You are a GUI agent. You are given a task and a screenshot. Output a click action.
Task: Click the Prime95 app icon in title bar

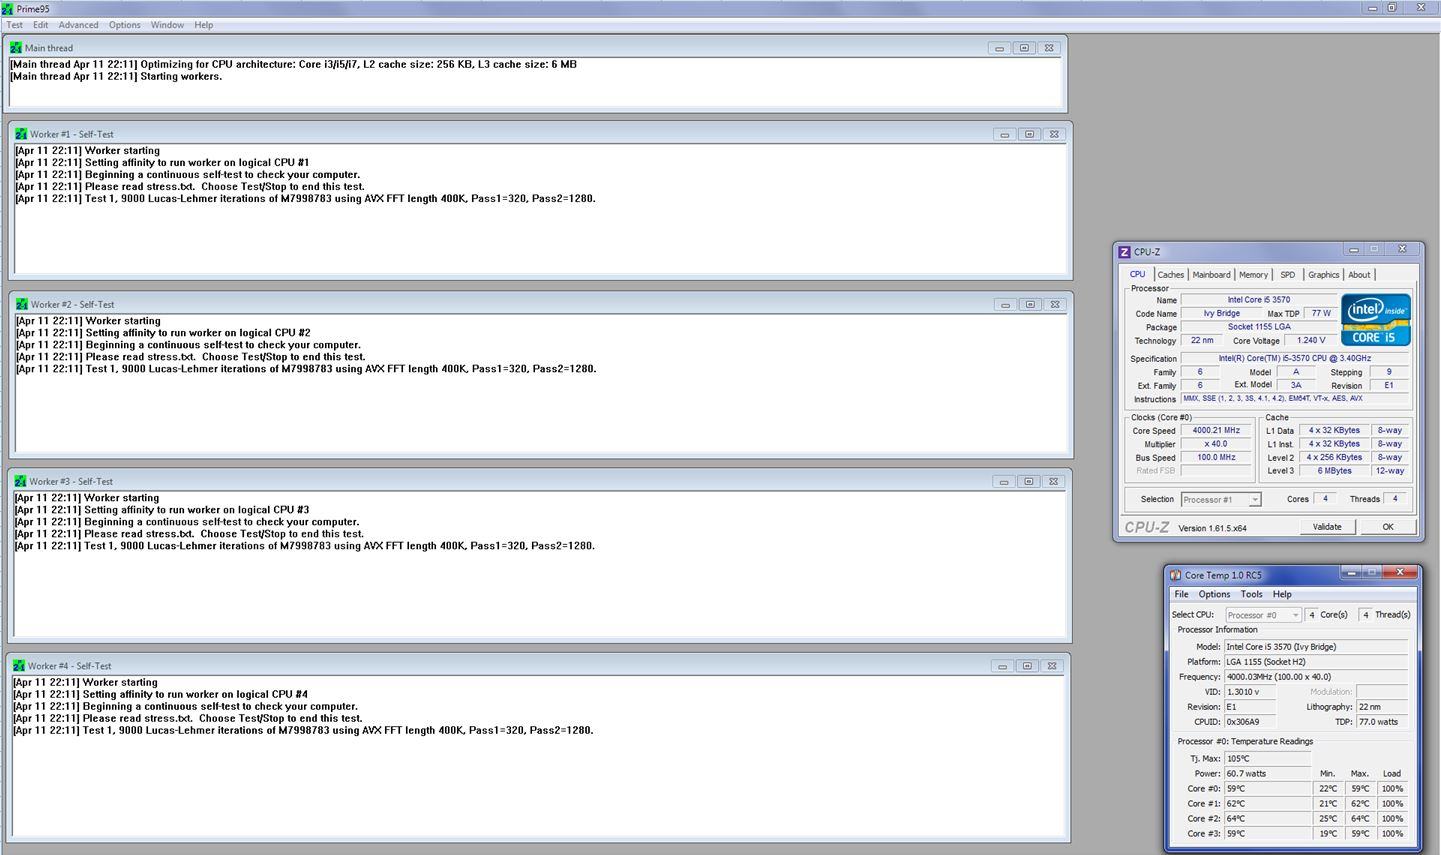(8, 8)
